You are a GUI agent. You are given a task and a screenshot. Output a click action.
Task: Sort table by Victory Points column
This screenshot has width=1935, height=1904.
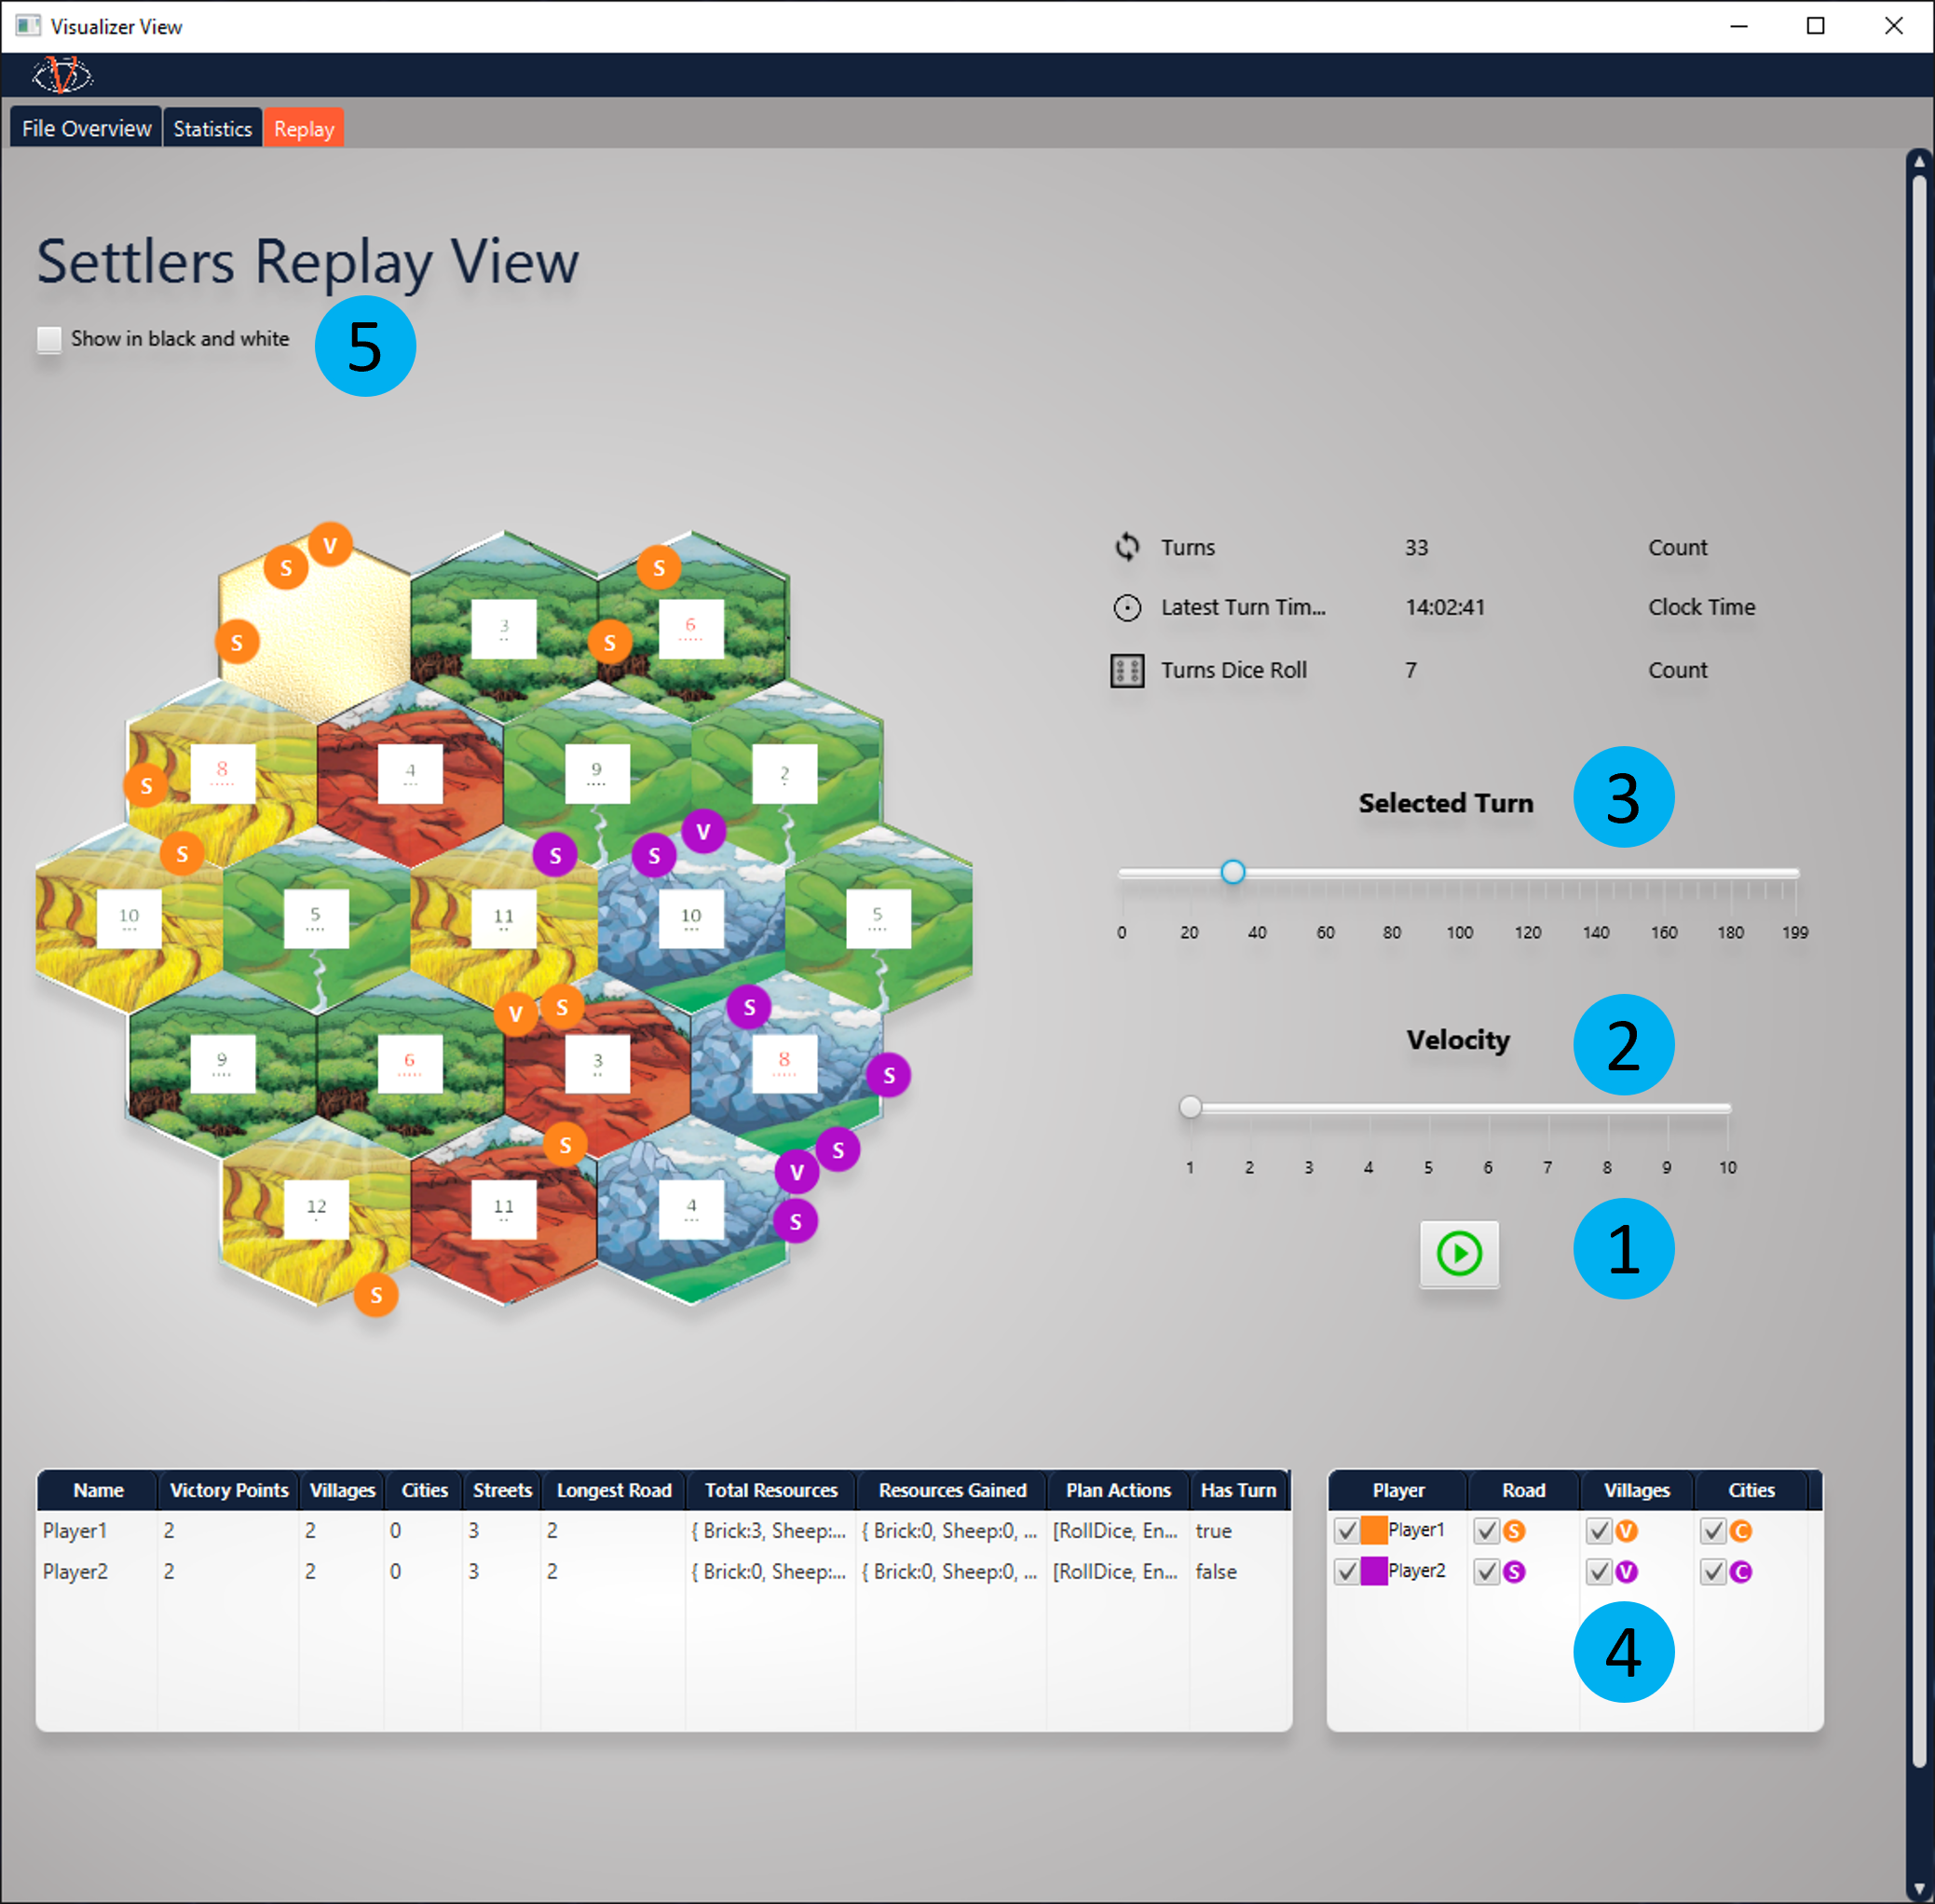[228, 1489]
